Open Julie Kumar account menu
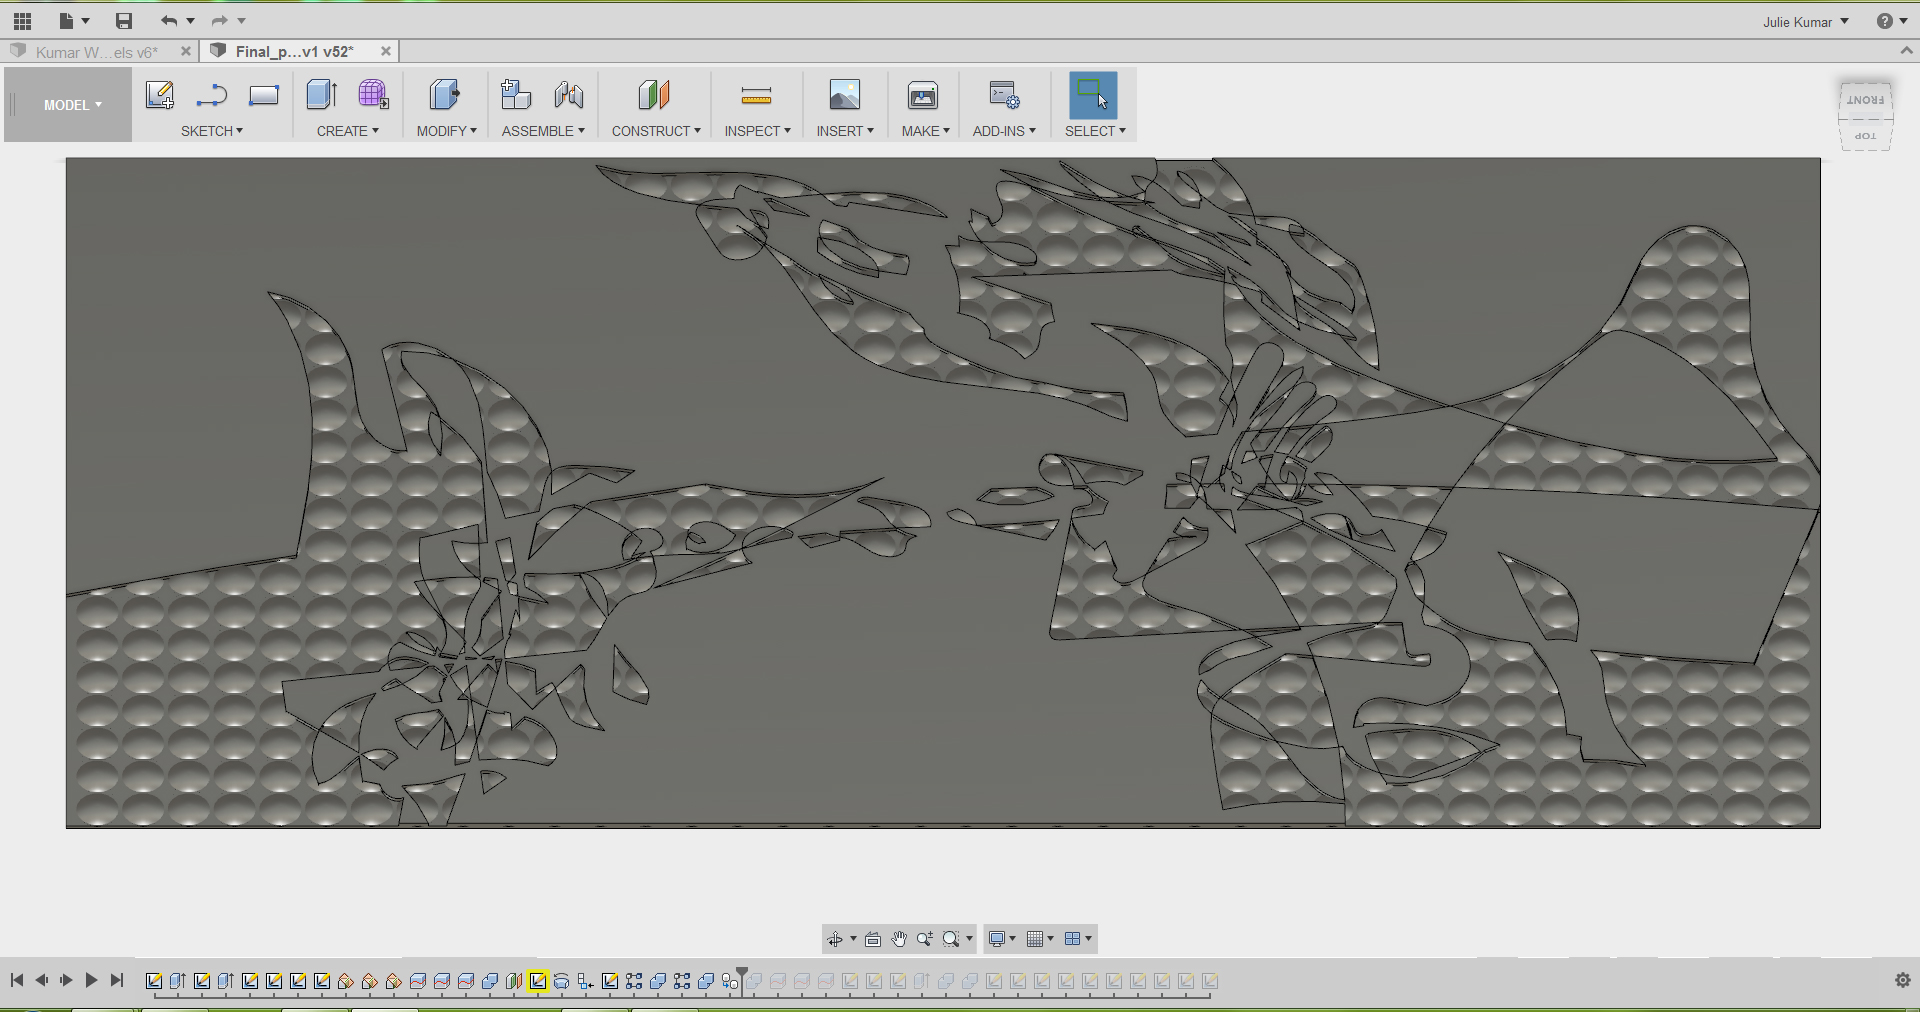This screenshot has width=1920, height=1012. [1806, 22]
